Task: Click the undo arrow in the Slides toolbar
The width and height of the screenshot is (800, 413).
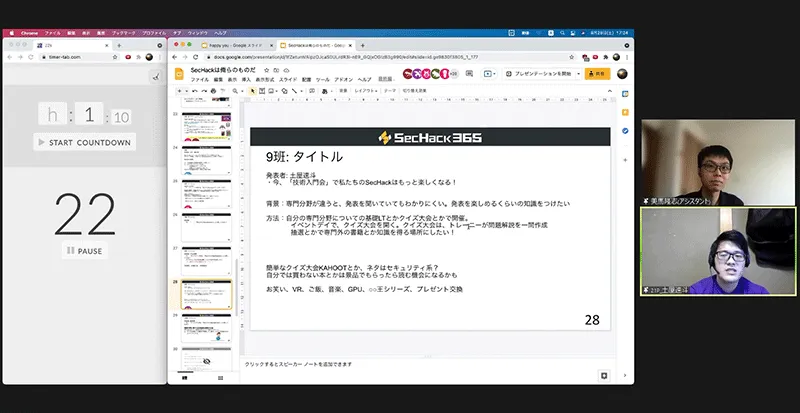Action: coord(195,91)
